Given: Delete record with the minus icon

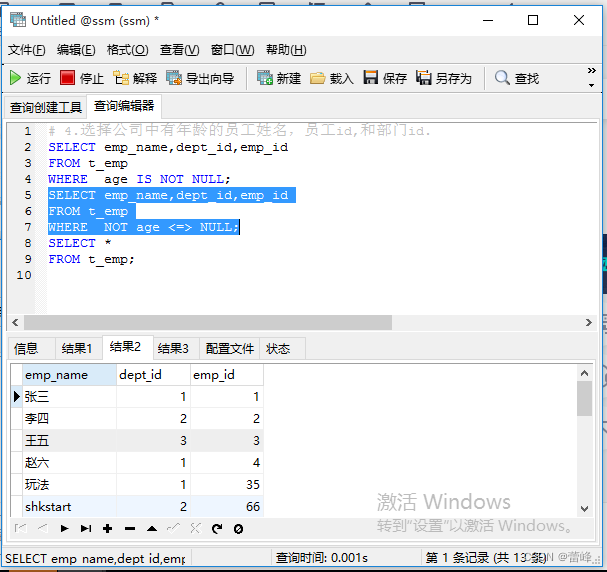Looking at the screenshot, I should coord(130,529).
